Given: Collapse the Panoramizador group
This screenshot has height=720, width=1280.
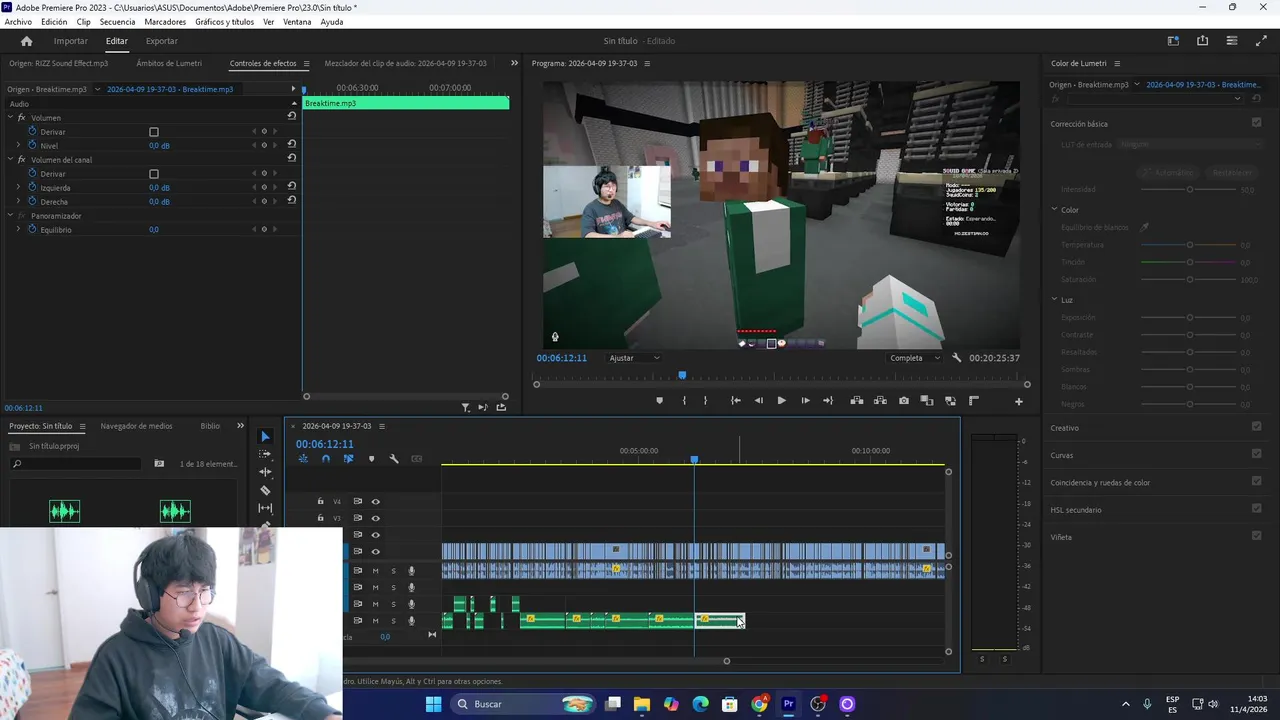Looking at the screenshot, I should click(11, 215).
